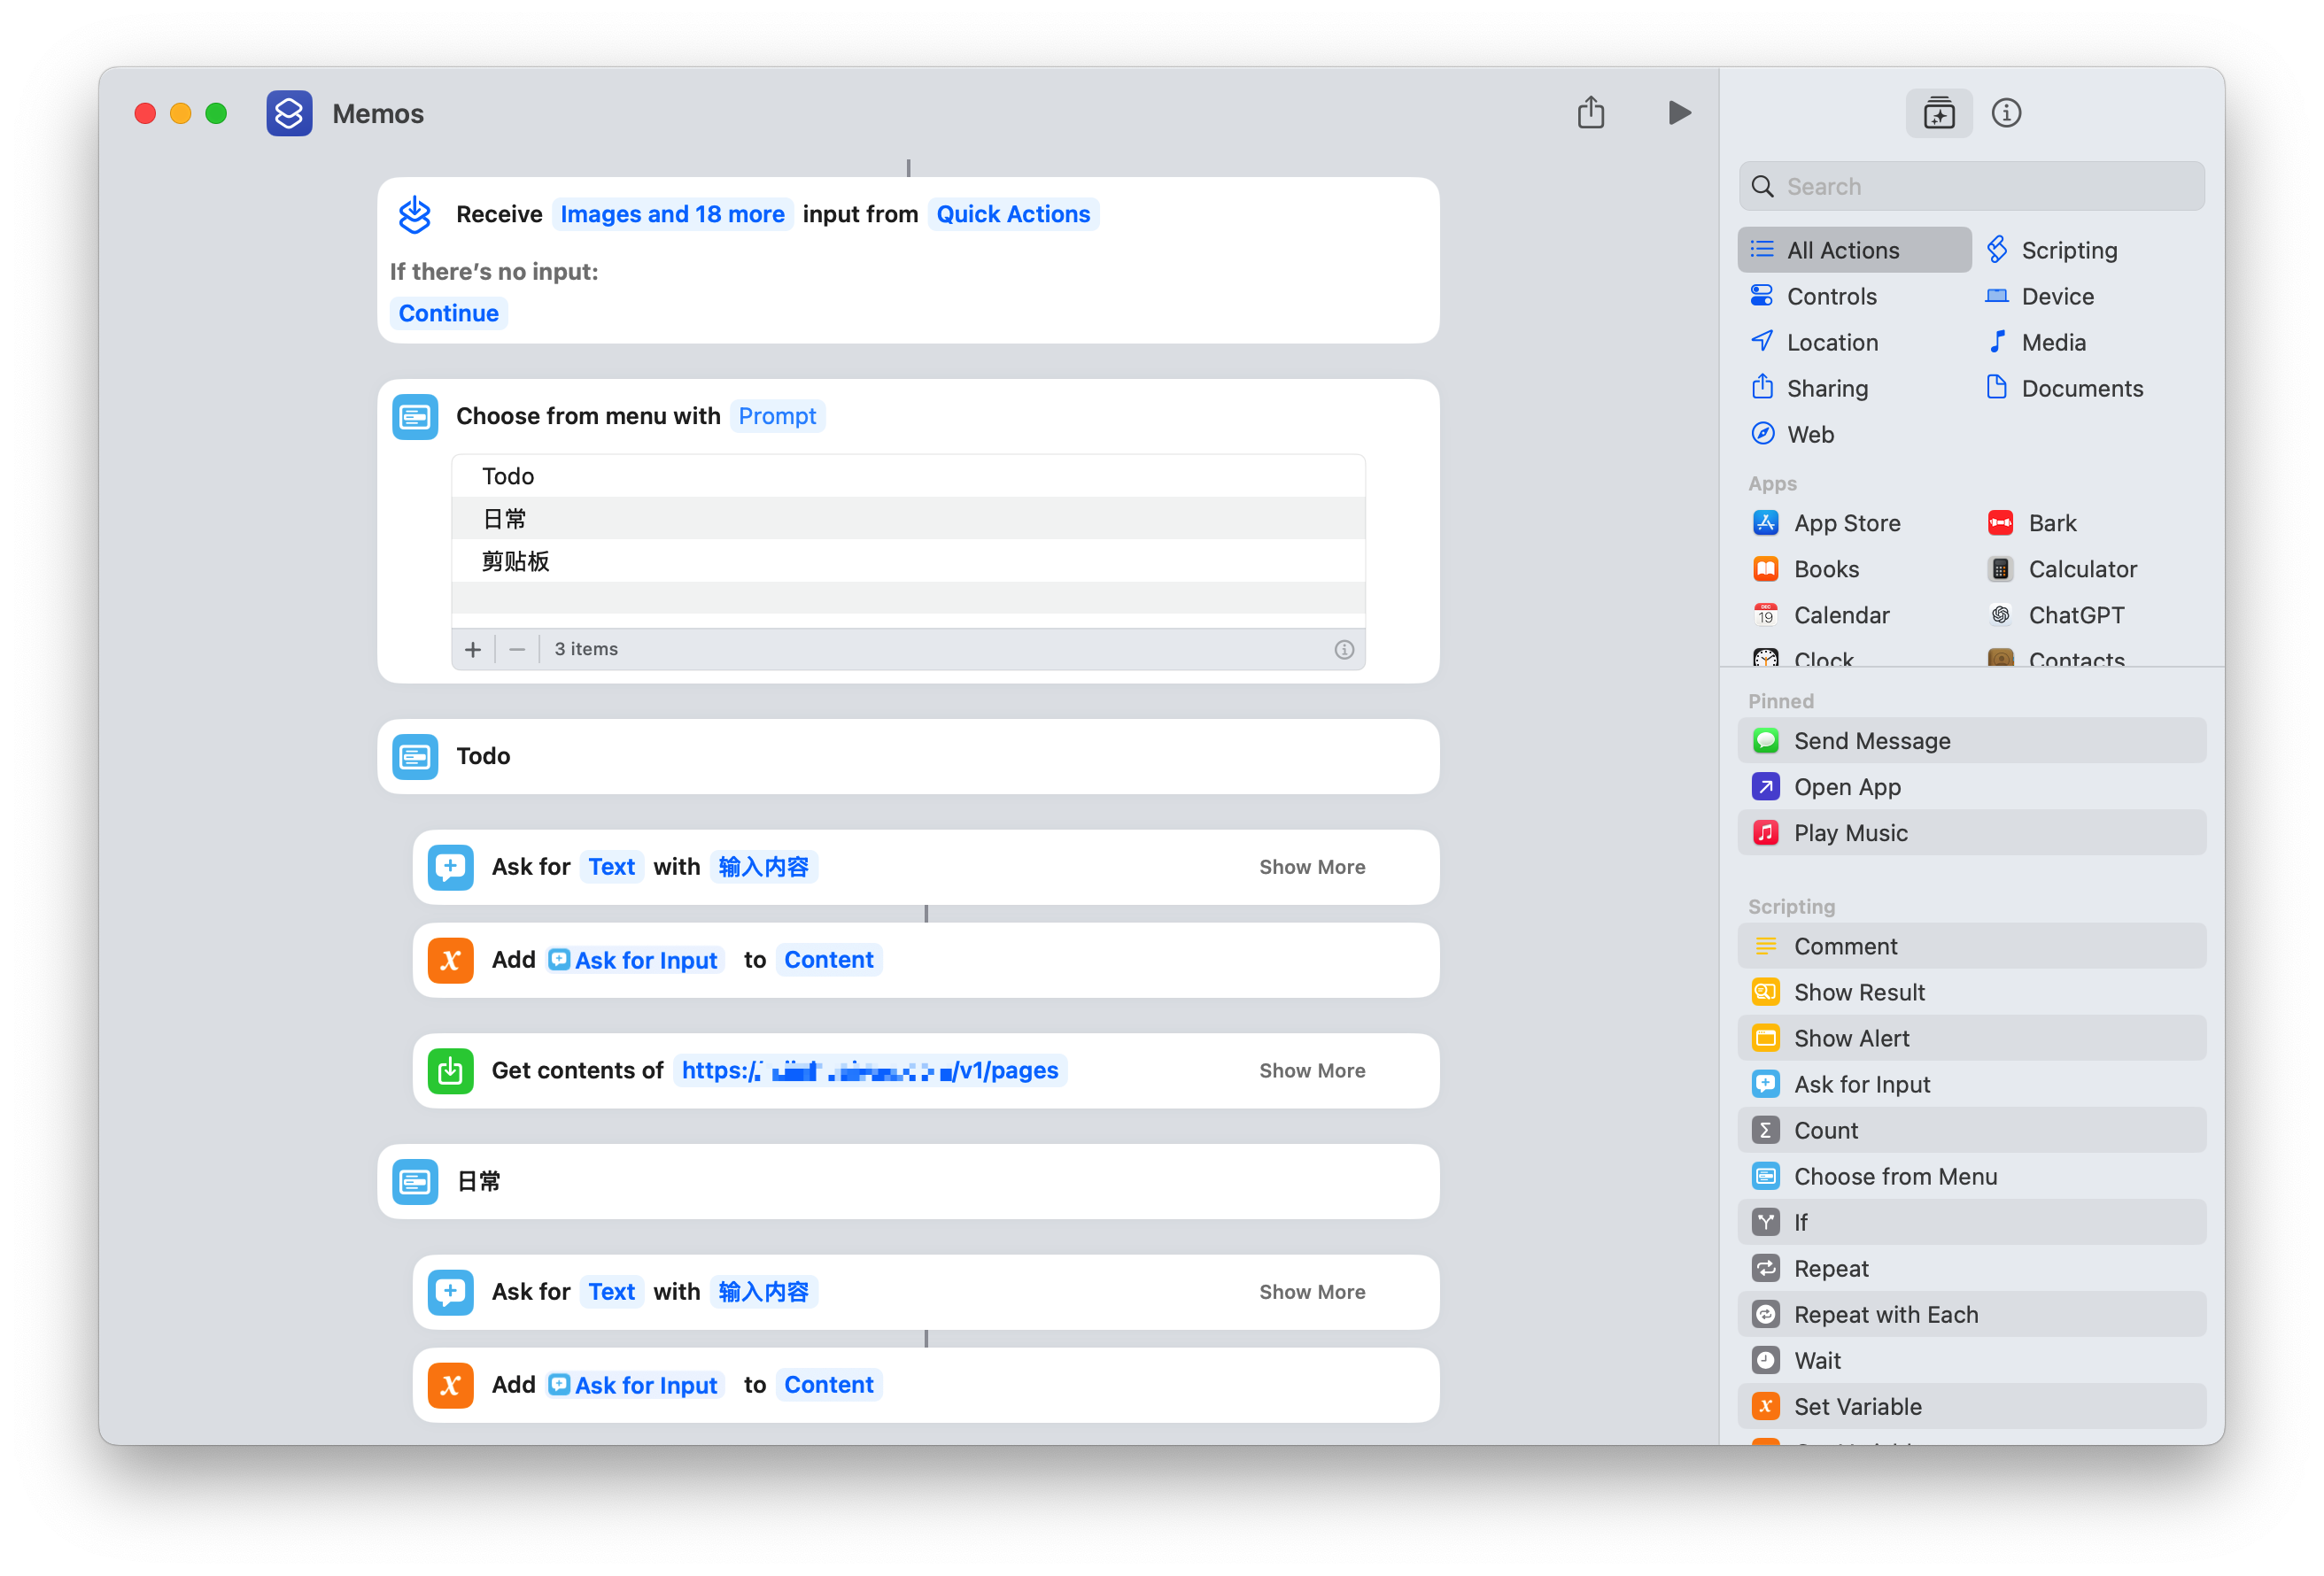Add pinned Send Message action

point(1971,741)
